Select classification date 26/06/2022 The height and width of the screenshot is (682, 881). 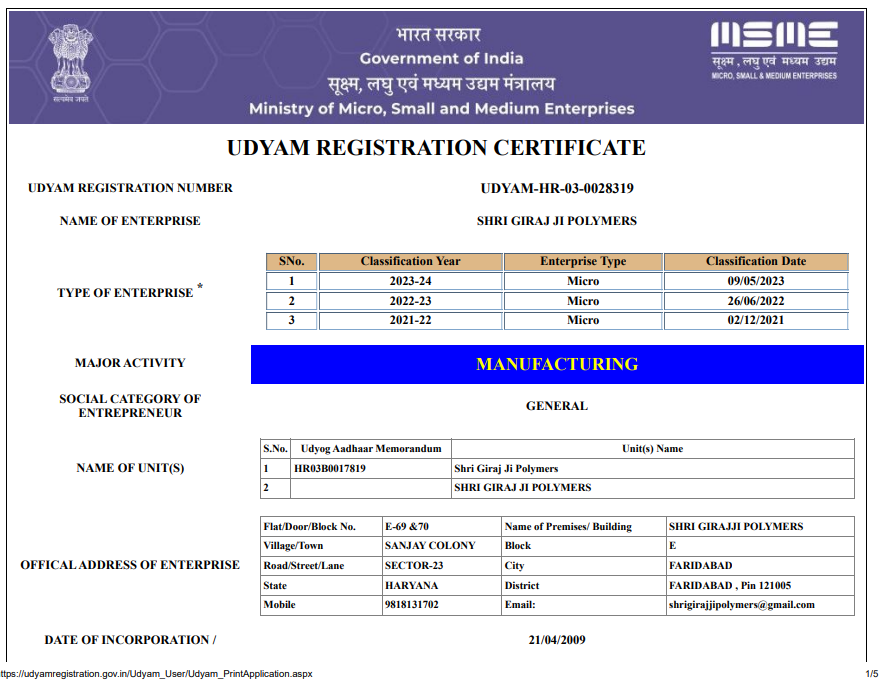(x=756, y=301)
